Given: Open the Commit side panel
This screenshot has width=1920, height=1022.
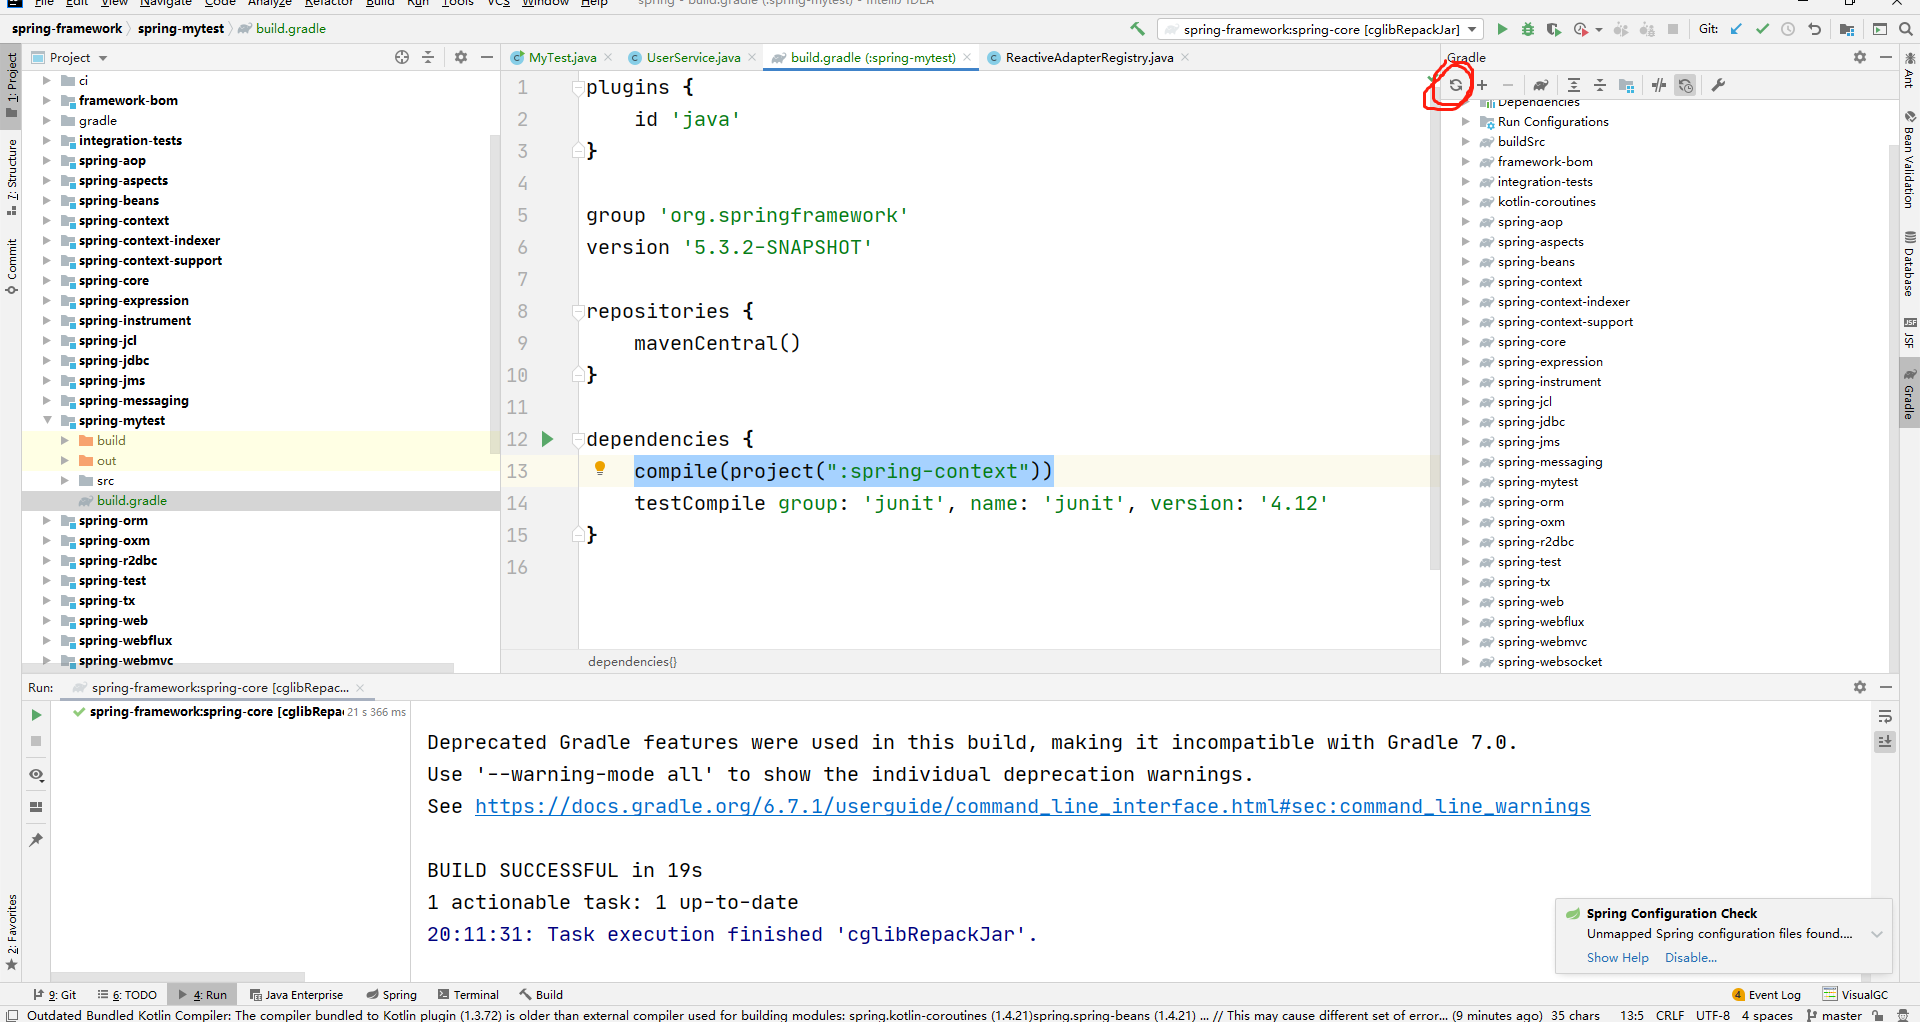Looking at the screenshot, I should click(11, 266).
